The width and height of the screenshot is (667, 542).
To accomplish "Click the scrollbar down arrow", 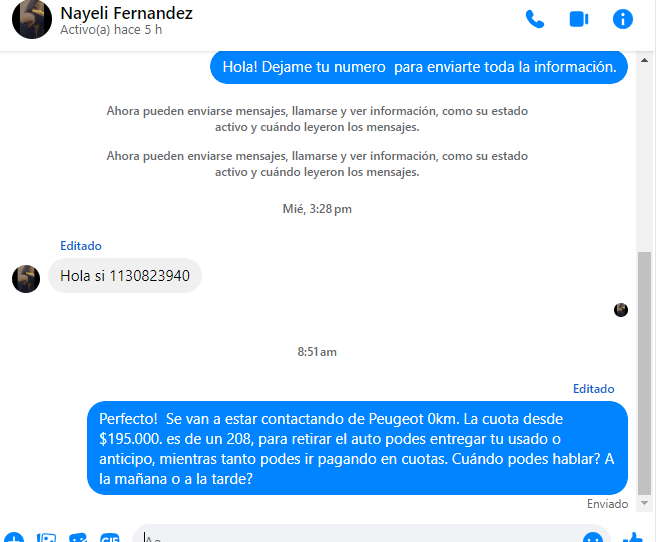I will point(644,503).
